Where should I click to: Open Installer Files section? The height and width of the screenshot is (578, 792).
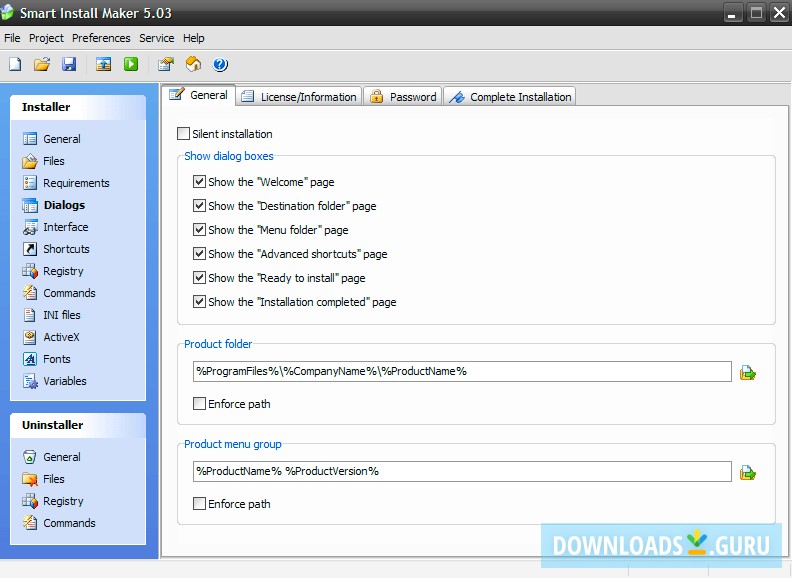coord(43,161)
